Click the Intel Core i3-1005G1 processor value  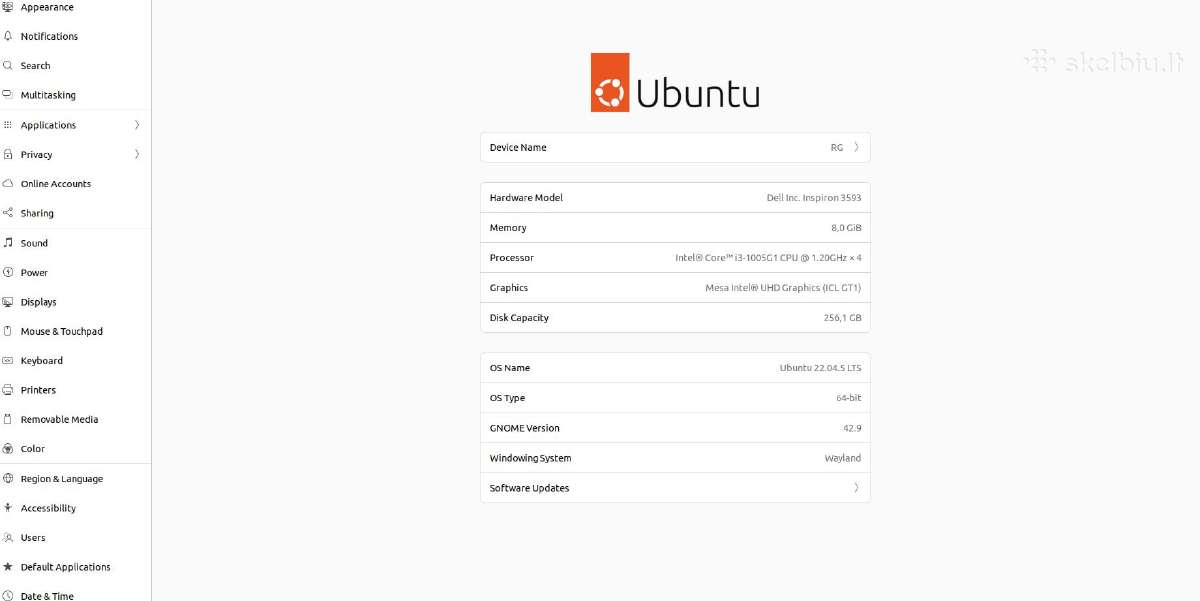pos(768,258)
